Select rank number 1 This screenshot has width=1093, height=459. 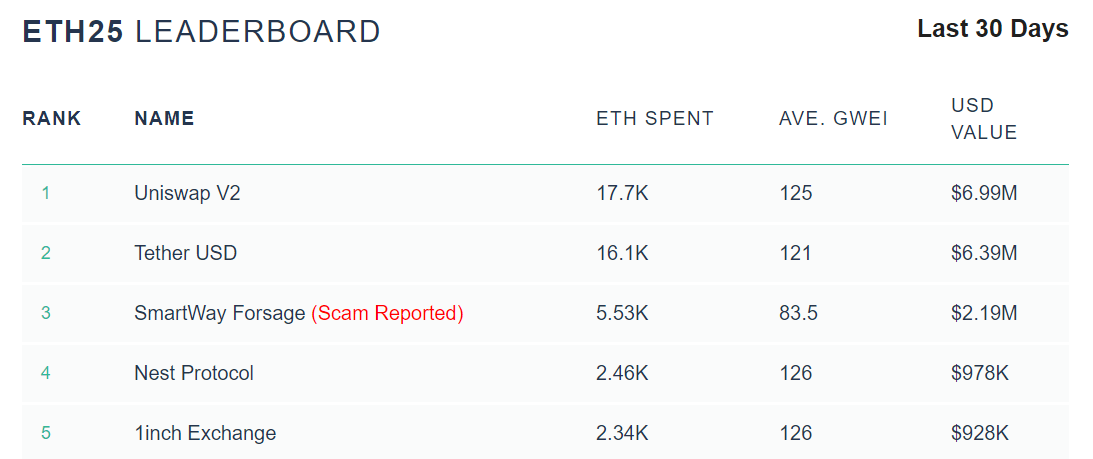46,193
